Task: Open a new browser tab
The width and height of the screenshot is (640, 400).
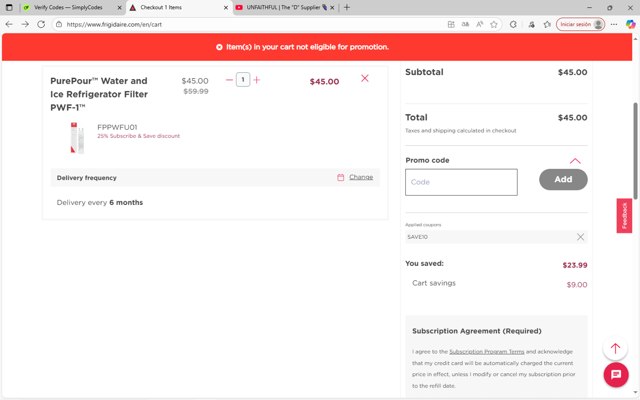Action: click(x=347, y=7)
